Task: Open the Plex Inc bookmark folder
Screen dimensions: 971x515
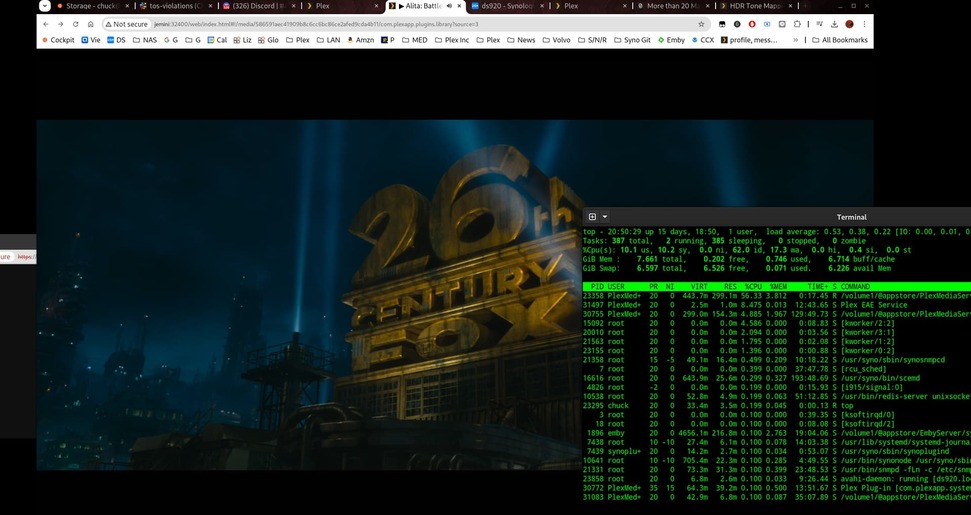Action: click(451, 40)
